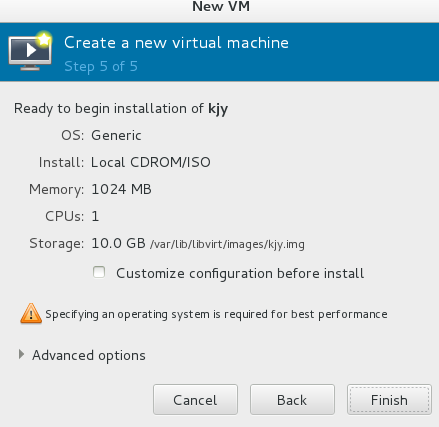Click the operating system performance warning text
The height and width of the screenshot is (427, 439).
click(x=216, y=314)
